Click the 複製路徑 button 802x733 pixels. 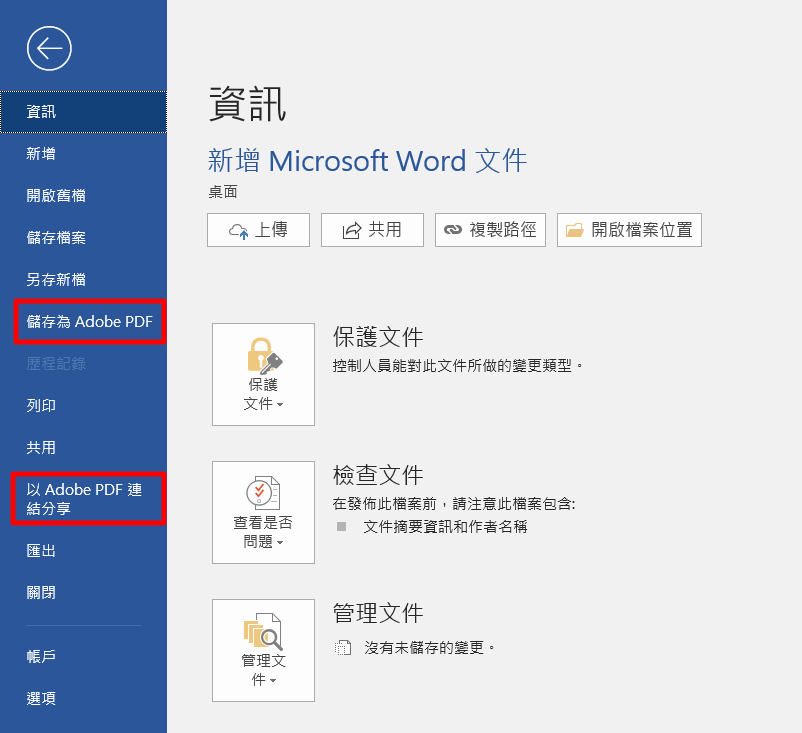pyautogui.click(x=491, y=230)
